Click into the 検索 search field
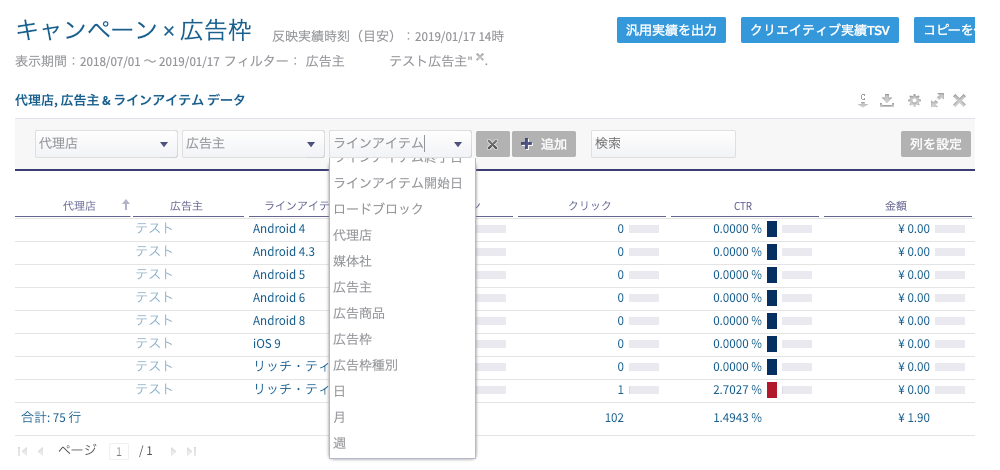1000x470 pixels. [663, 144]
